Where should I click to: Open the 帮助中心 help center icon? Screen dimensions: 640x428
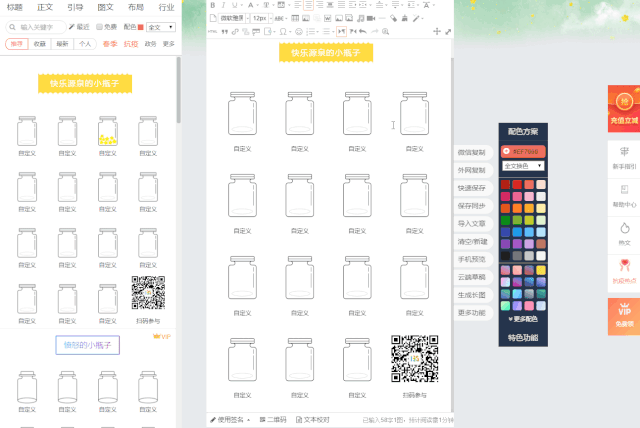click(x=623, y=197)
